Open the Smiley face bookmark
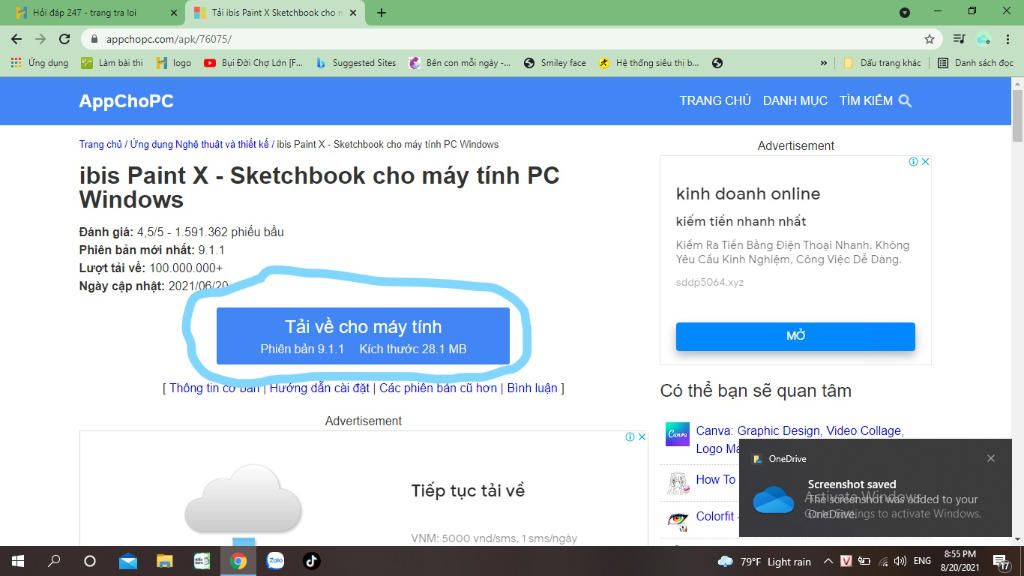The width and height of the screenshot is (1024, 576). point(555,63)
